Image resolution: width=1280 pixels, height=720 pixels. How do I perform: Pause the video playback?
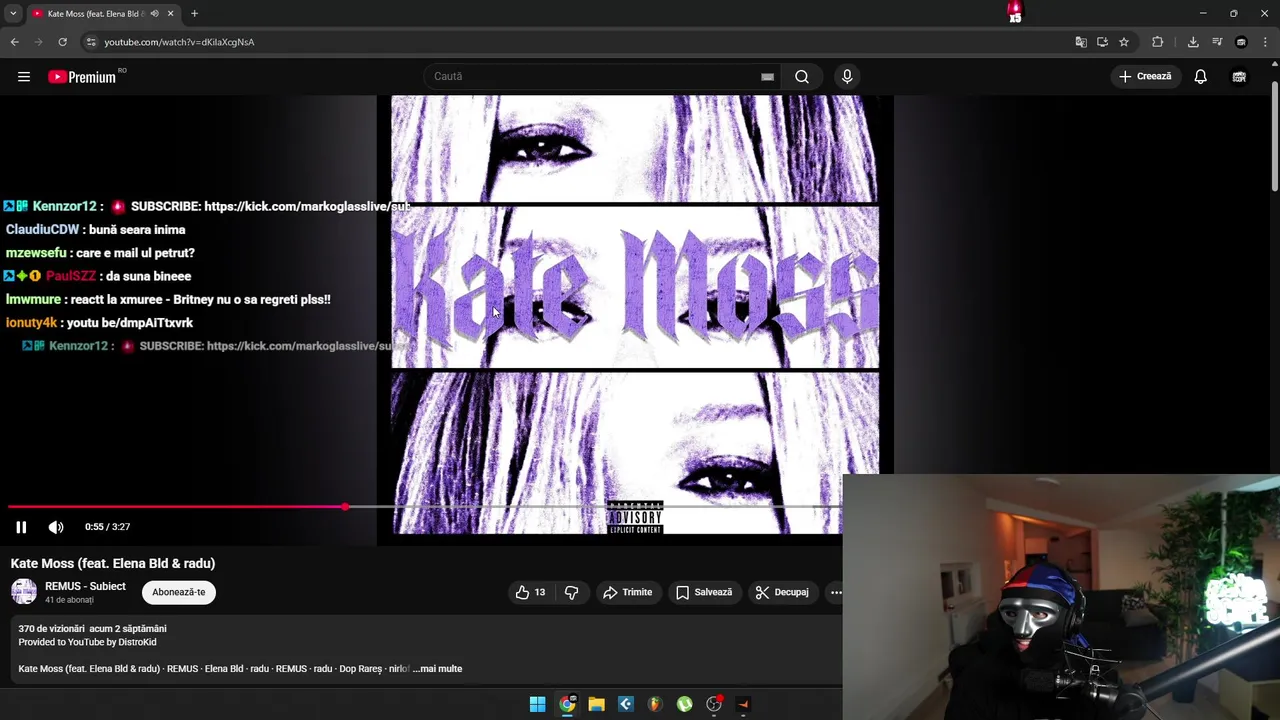click(21, 527)
